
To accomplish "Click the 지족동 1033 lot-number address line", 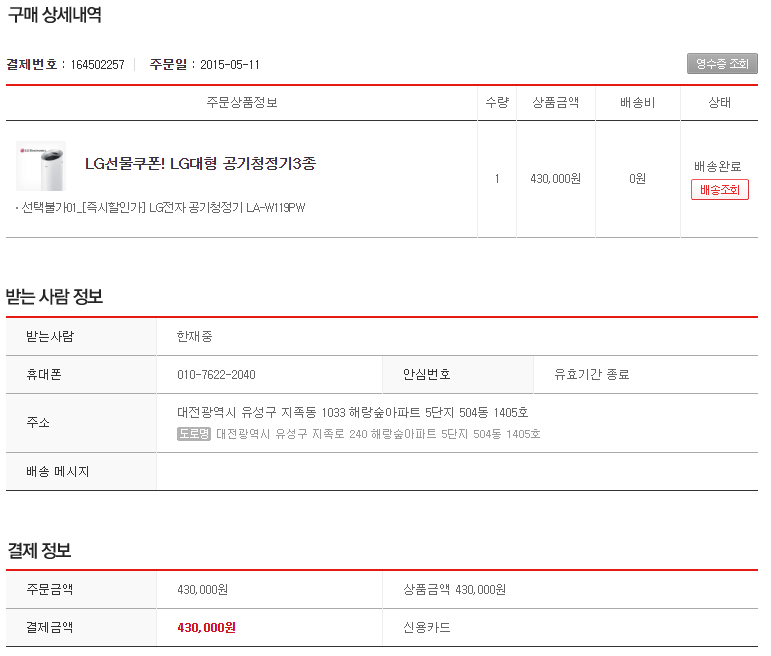I will pyautogui.click(x=352, y=412).
